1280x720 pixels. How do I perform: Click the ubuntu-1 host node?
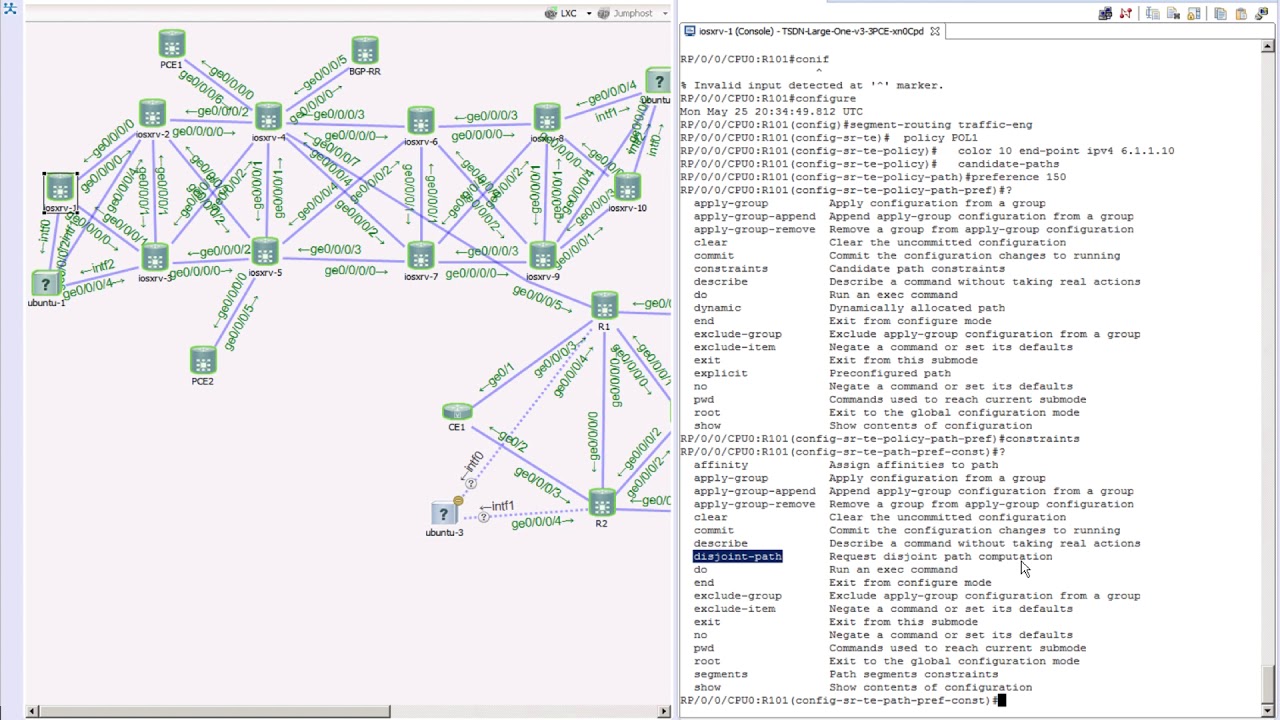(45, 284)
